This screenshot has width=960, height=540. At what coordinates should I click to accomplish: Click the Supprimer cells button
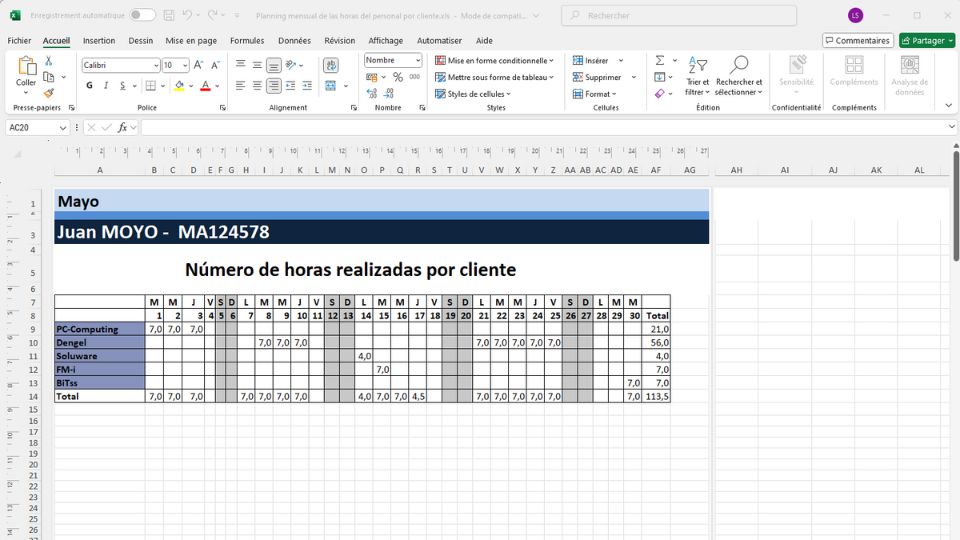pyautogui.click(x=596, y=77)
